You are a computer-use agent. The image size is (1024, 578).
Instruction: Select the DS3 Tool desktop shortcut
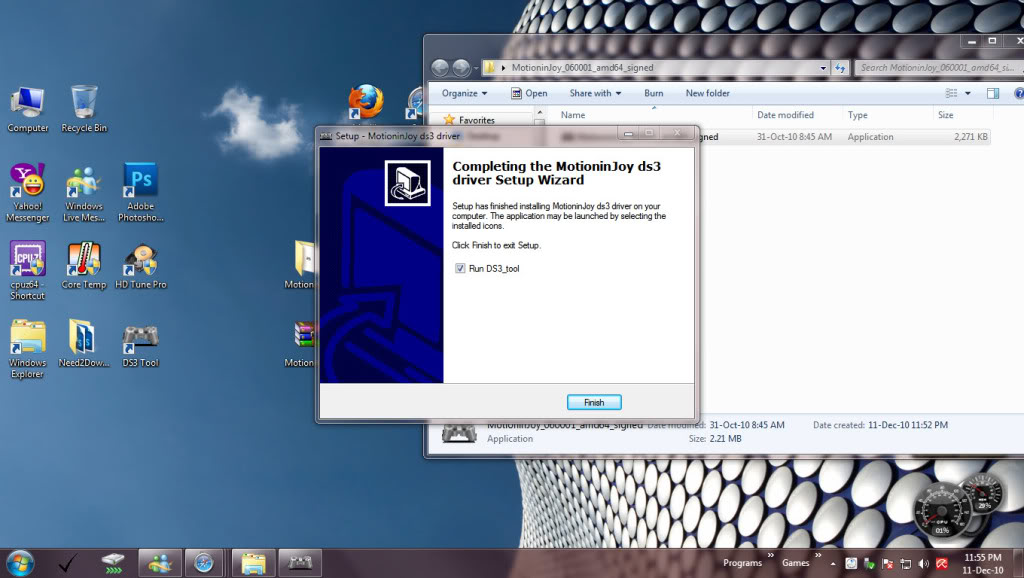140,345
